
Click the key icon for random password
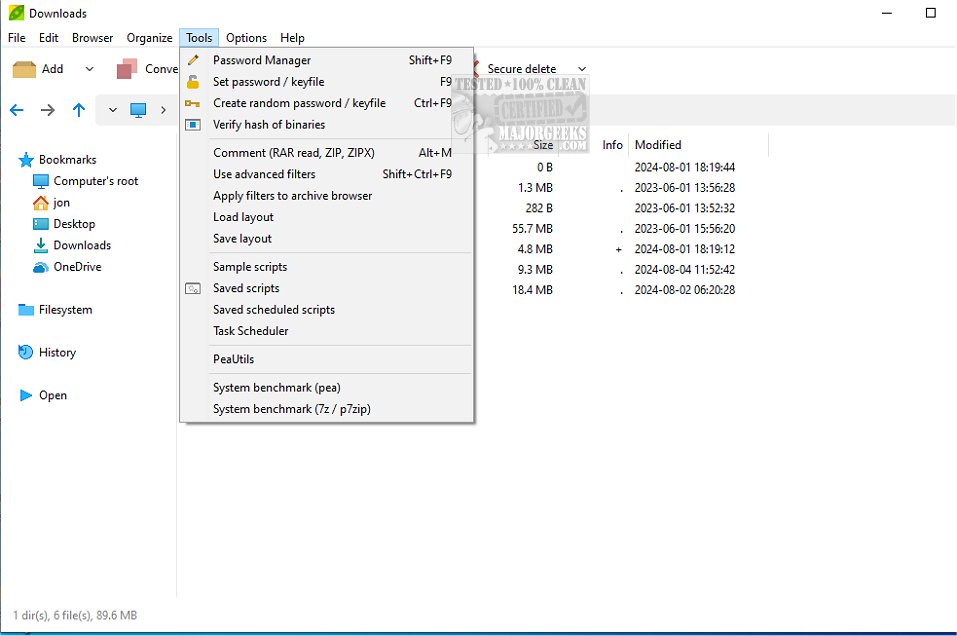point(193,104)
